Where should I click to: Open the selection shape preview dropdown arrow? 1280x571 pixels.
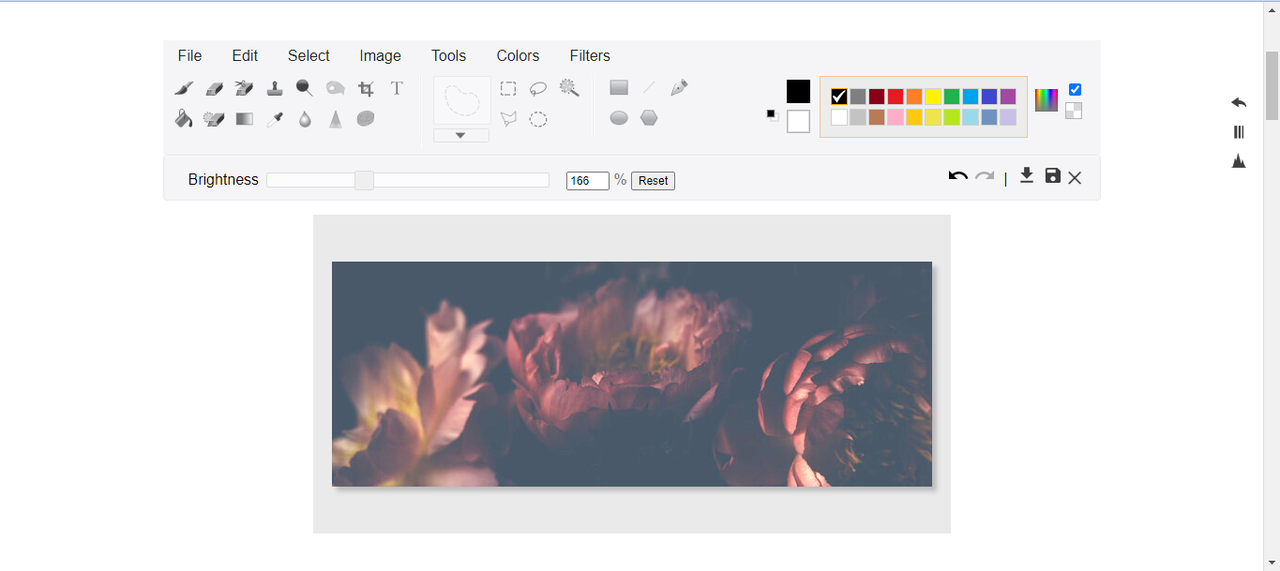coord(461,135)
